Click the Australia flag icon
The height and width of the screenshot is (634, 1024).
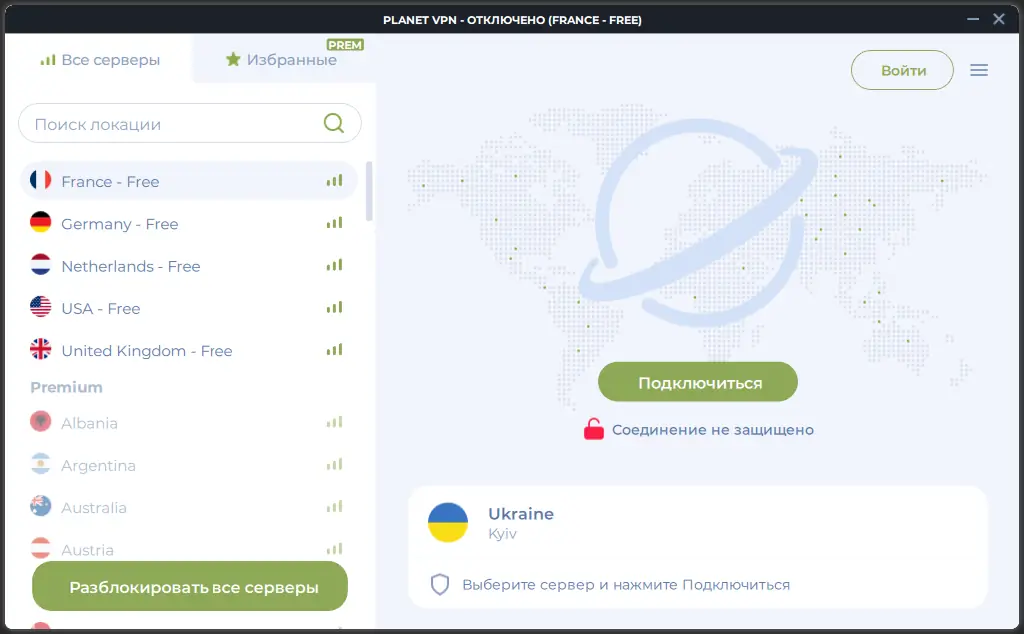[x=40, y=507]
